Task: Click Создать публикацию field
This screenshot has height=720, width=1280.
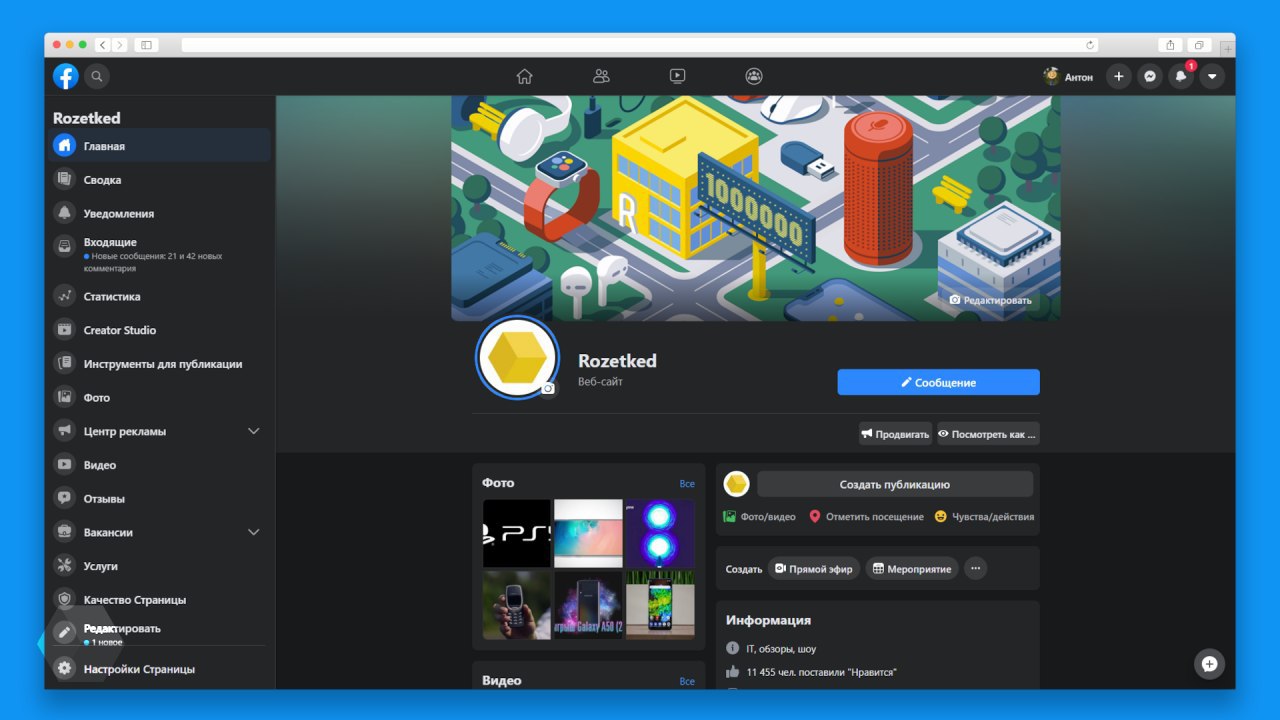Action: click(895, 484)
